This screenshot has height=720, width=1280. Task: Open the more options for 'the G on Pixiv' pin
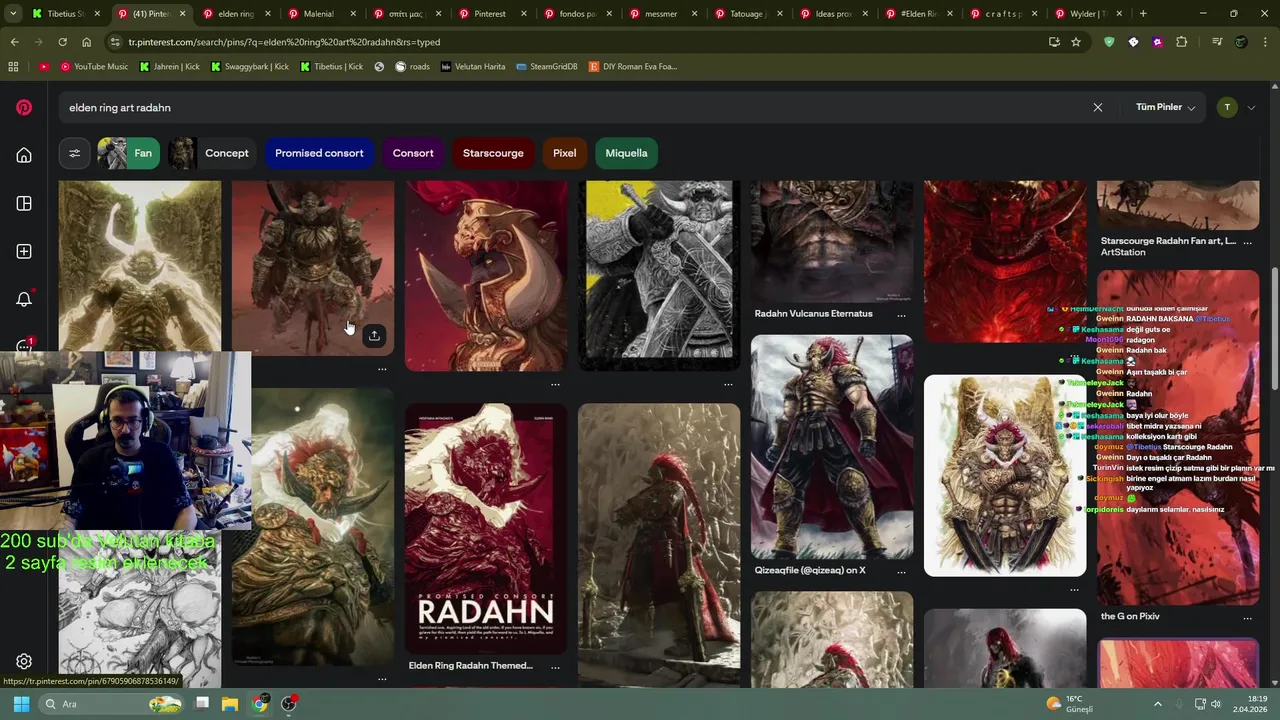(x=1247, y=617)
